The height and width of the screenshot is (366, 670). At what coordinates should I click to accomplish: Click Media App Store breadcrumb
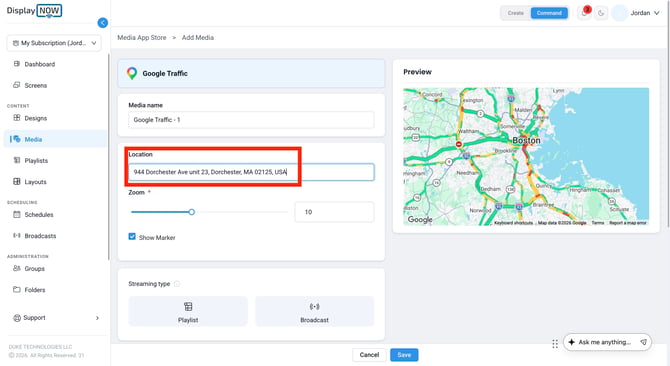[142, 38]
